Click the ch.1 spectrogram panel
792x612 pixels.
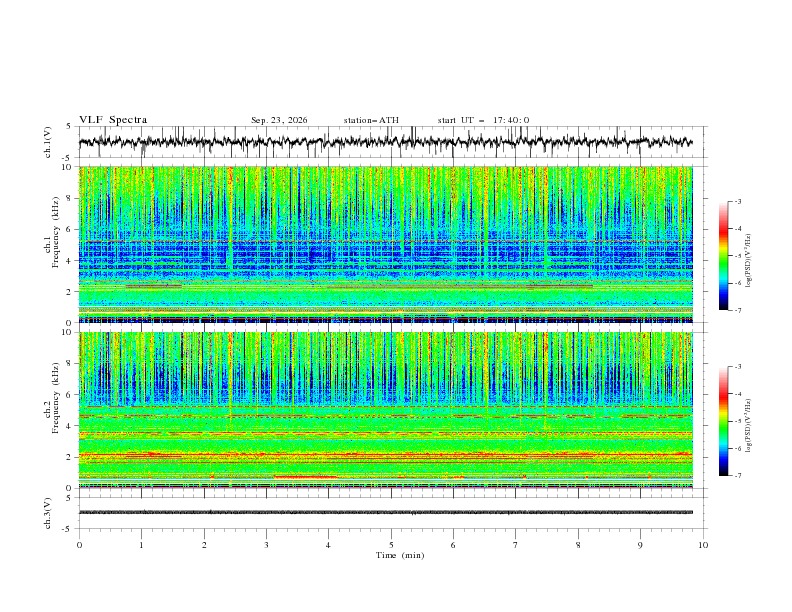[x=386, y=244]
